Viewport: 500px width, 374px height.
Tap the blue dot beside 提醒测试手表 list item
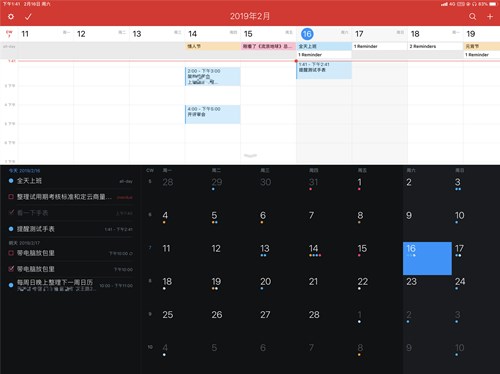(11, 229)
